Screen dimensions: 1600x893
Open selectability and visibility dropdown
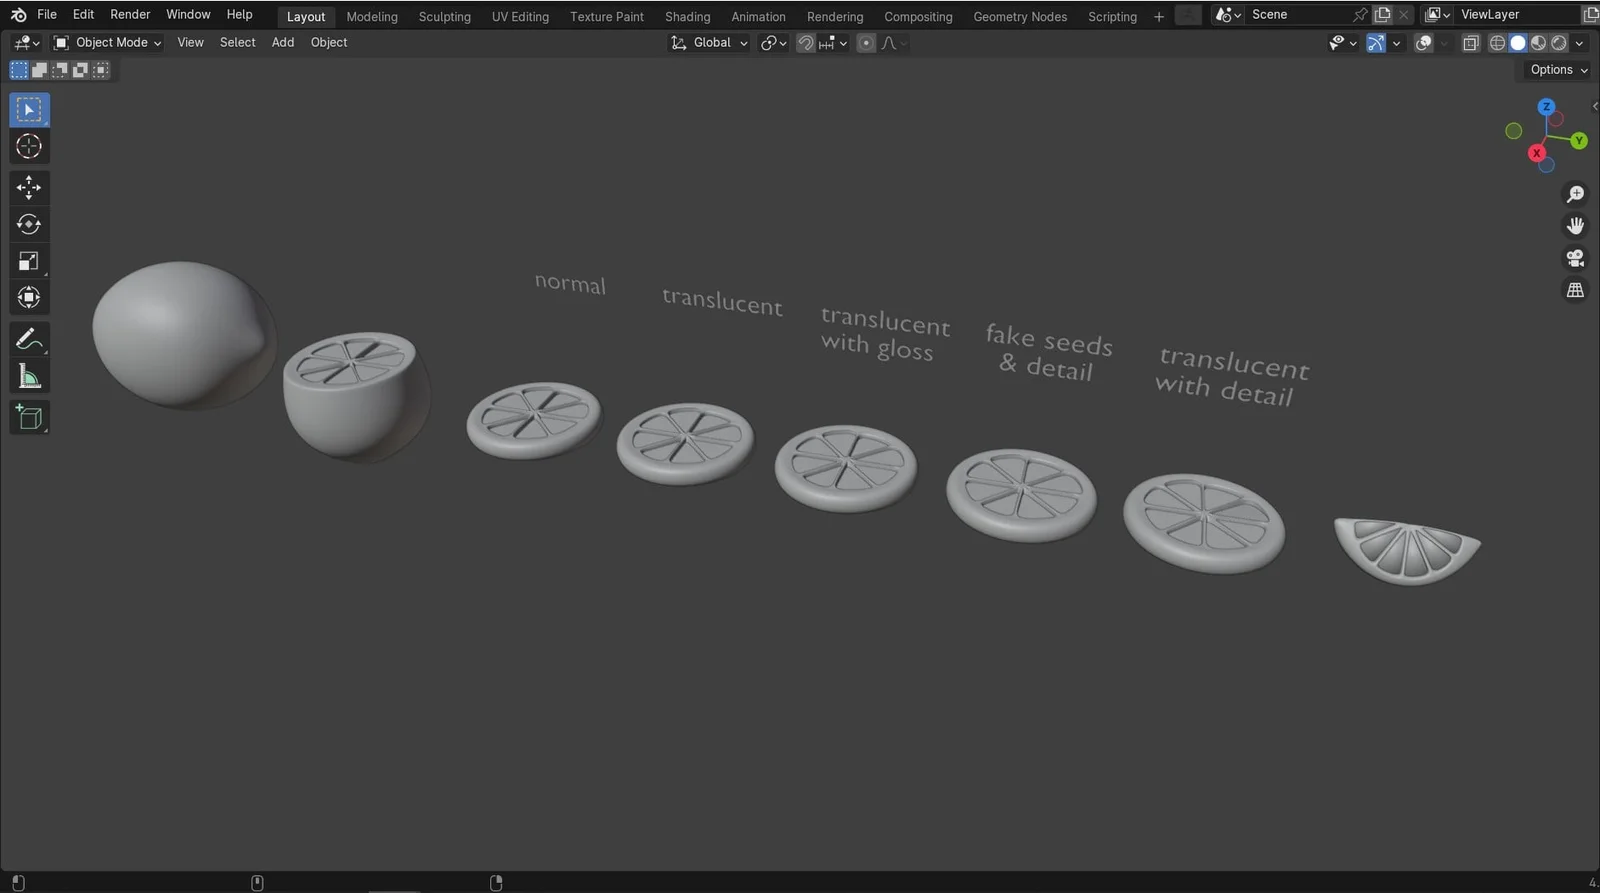(1342, 43)
